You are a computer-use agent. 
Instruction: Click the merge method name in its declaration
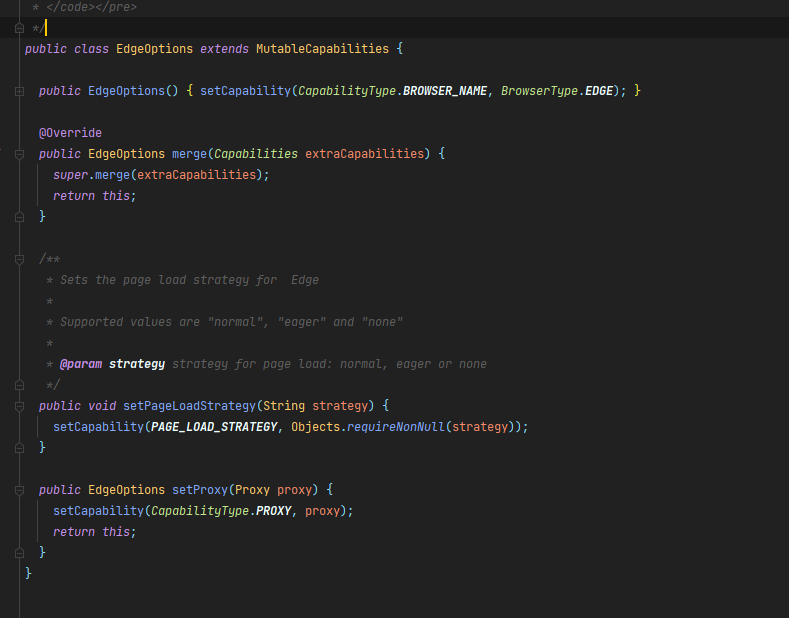point(189,154)
